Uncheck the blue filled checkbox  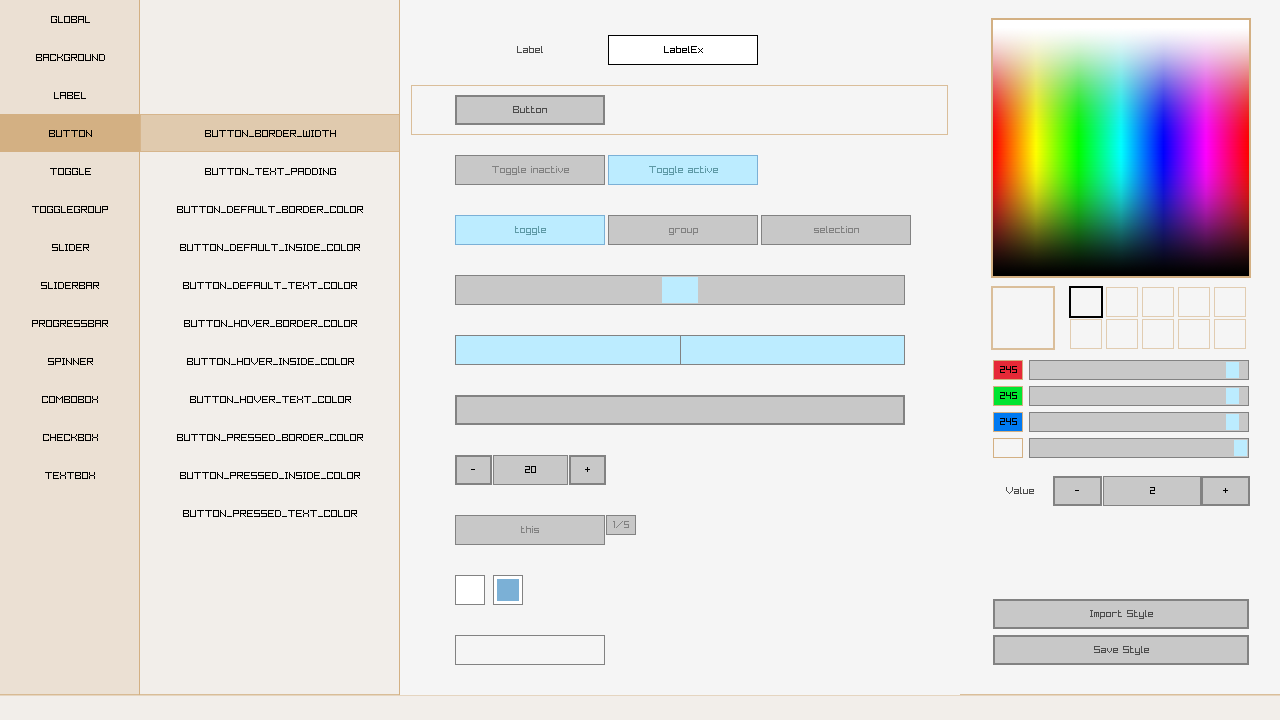(x=508, y=590)
